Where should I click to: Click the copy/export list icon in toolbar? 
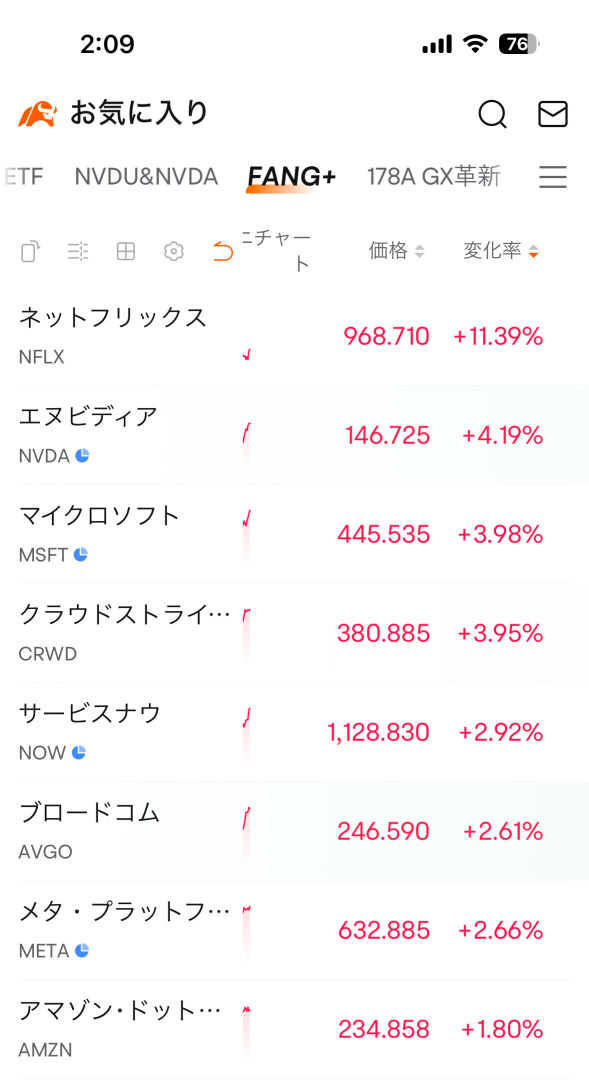tap(30, 252)
